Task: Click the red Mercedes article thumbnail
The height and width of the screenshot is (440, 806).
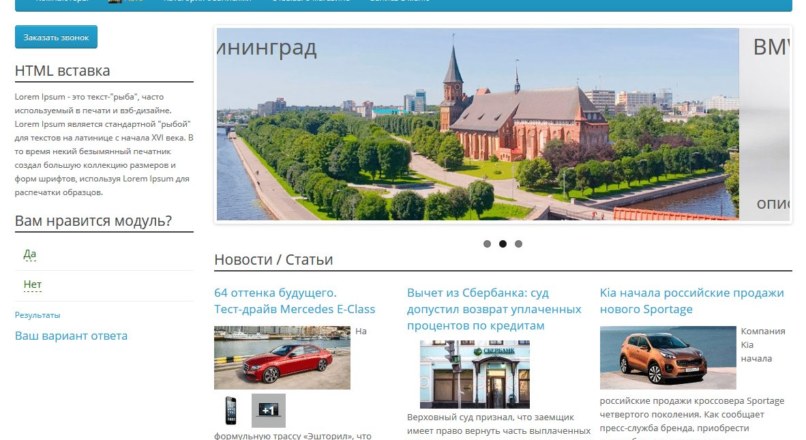Action: [282, 357]
